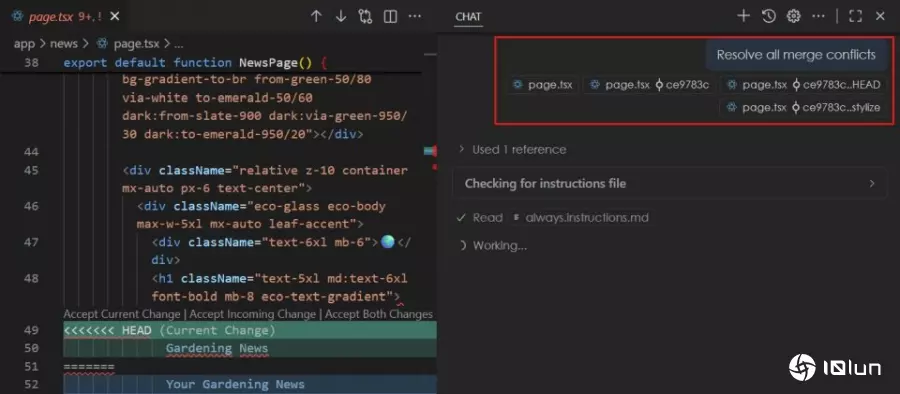Close the page.tsx editor tab
Screen dimensions: 900x394
[115, 17]
